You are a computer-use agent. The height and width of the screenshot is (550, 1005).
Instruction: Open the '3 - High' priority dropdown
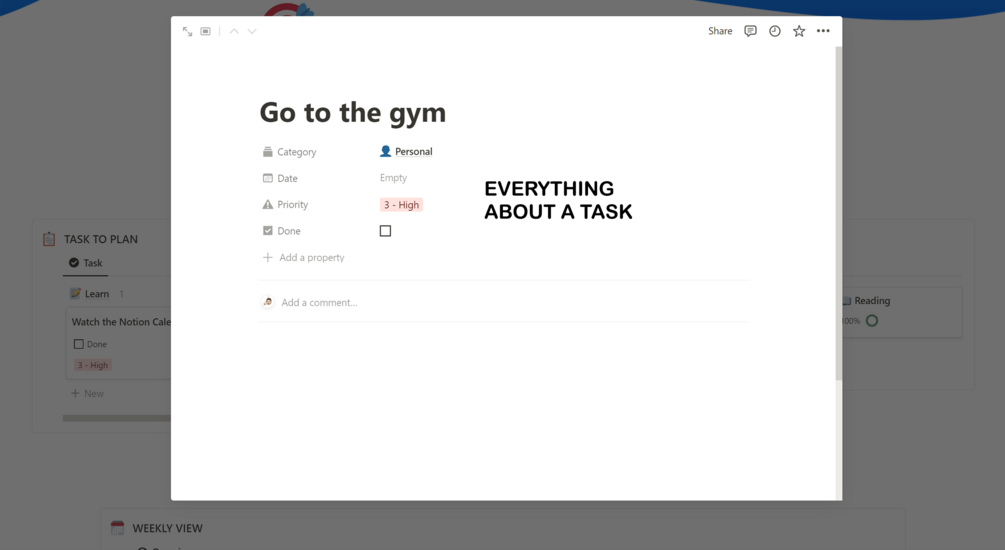tap(401, 204)
